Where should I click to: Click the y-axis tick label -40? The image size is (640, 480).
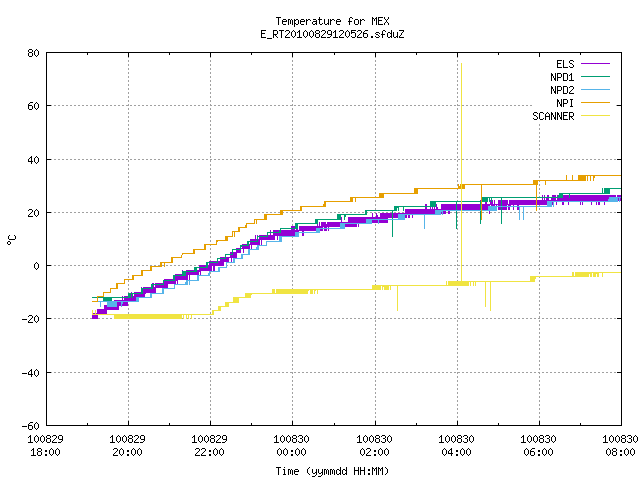tap(31, 373)
